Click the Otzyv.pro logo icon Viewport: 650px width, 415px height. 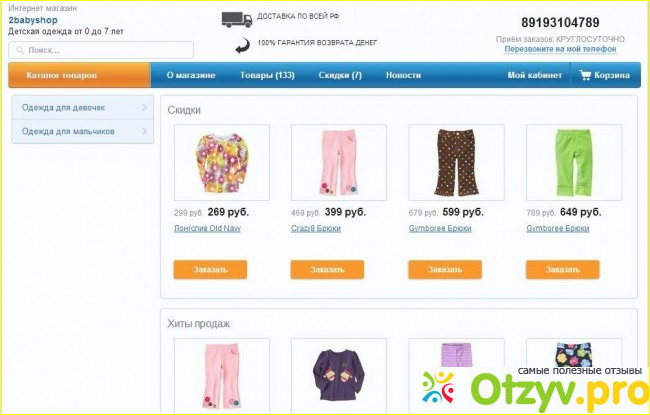point(438,387)
